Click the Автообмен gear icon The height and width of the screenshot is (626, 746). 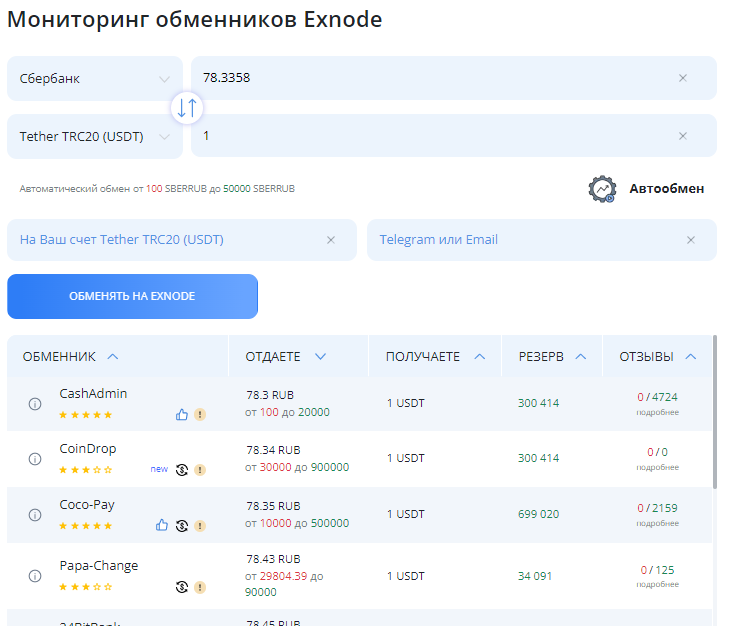602,189
